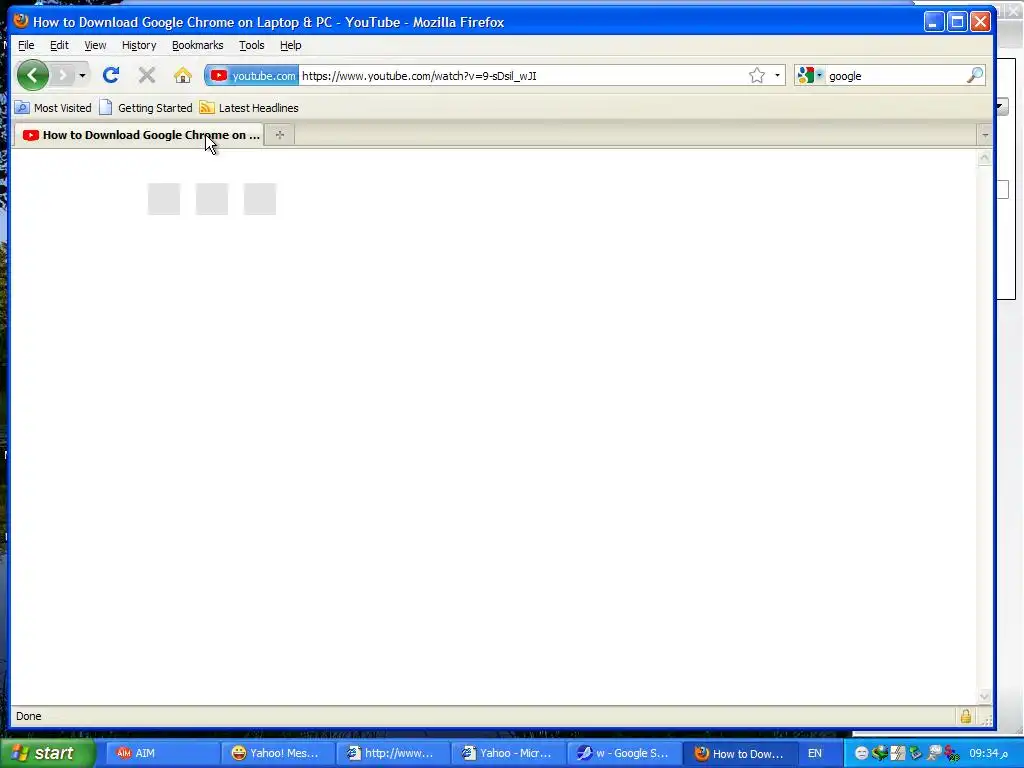This screenshot has height=768, width=1024.
Task: Open the Google search engine selector
Action: tap(810, 76)
